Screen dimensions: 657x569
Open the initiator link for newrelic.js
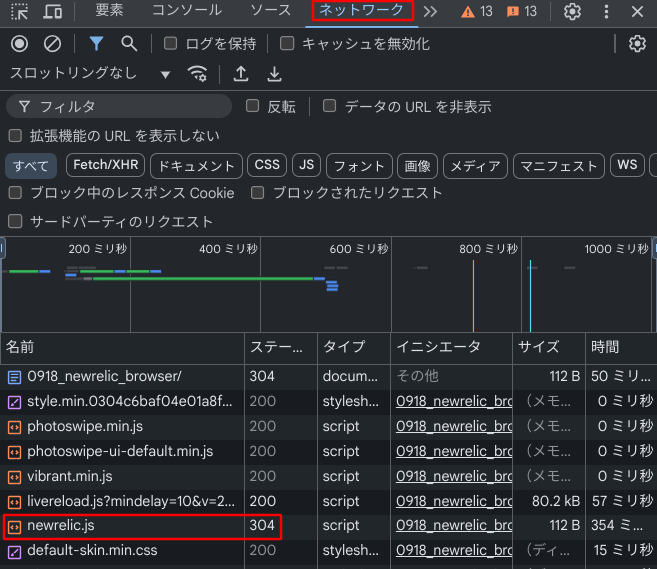(x=454, y=526)
